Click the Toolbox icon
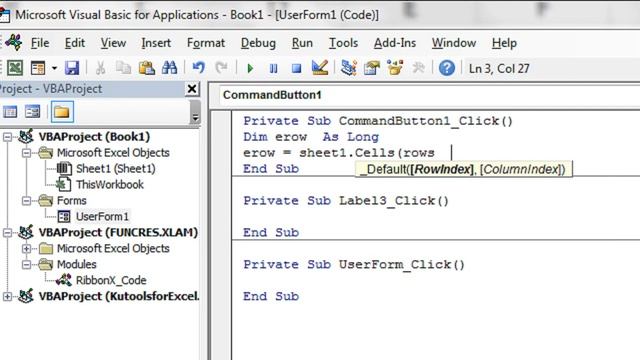This screenshot has width=640, height=360. [418, 68]
